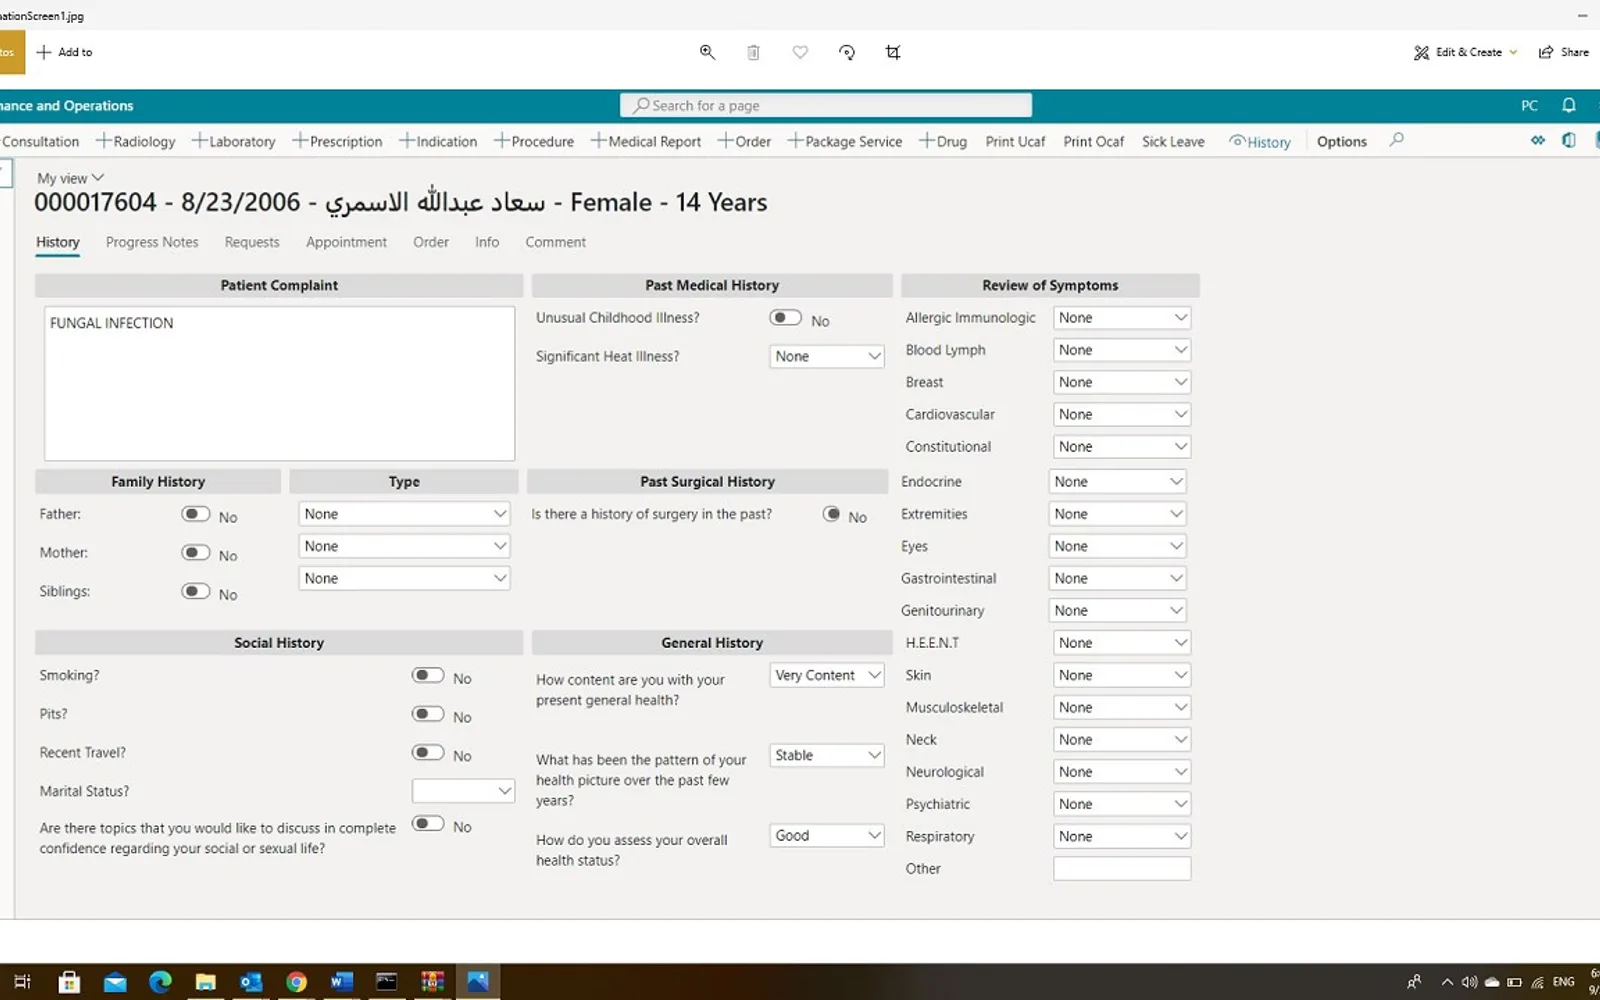
Task: Click the Radiology add button
Action: (136, 141)
